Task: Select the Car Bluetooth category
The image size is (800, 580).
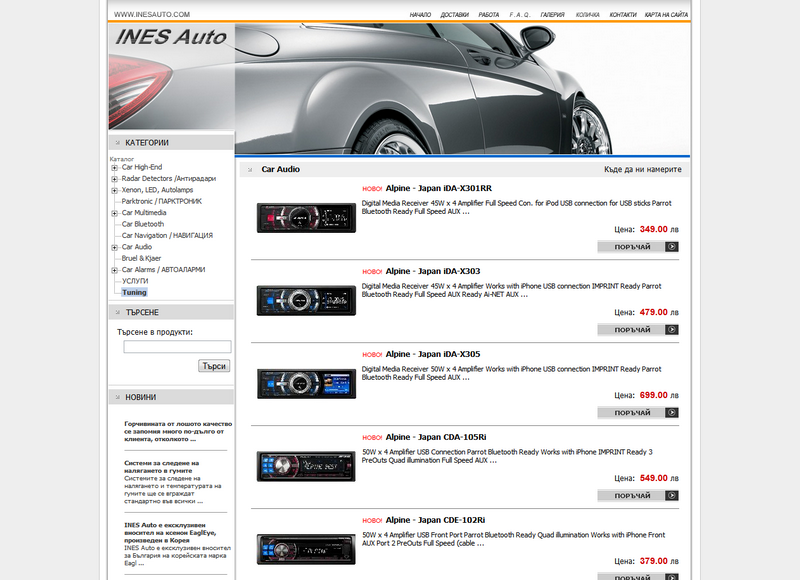Action: click(x=143, y=224)
